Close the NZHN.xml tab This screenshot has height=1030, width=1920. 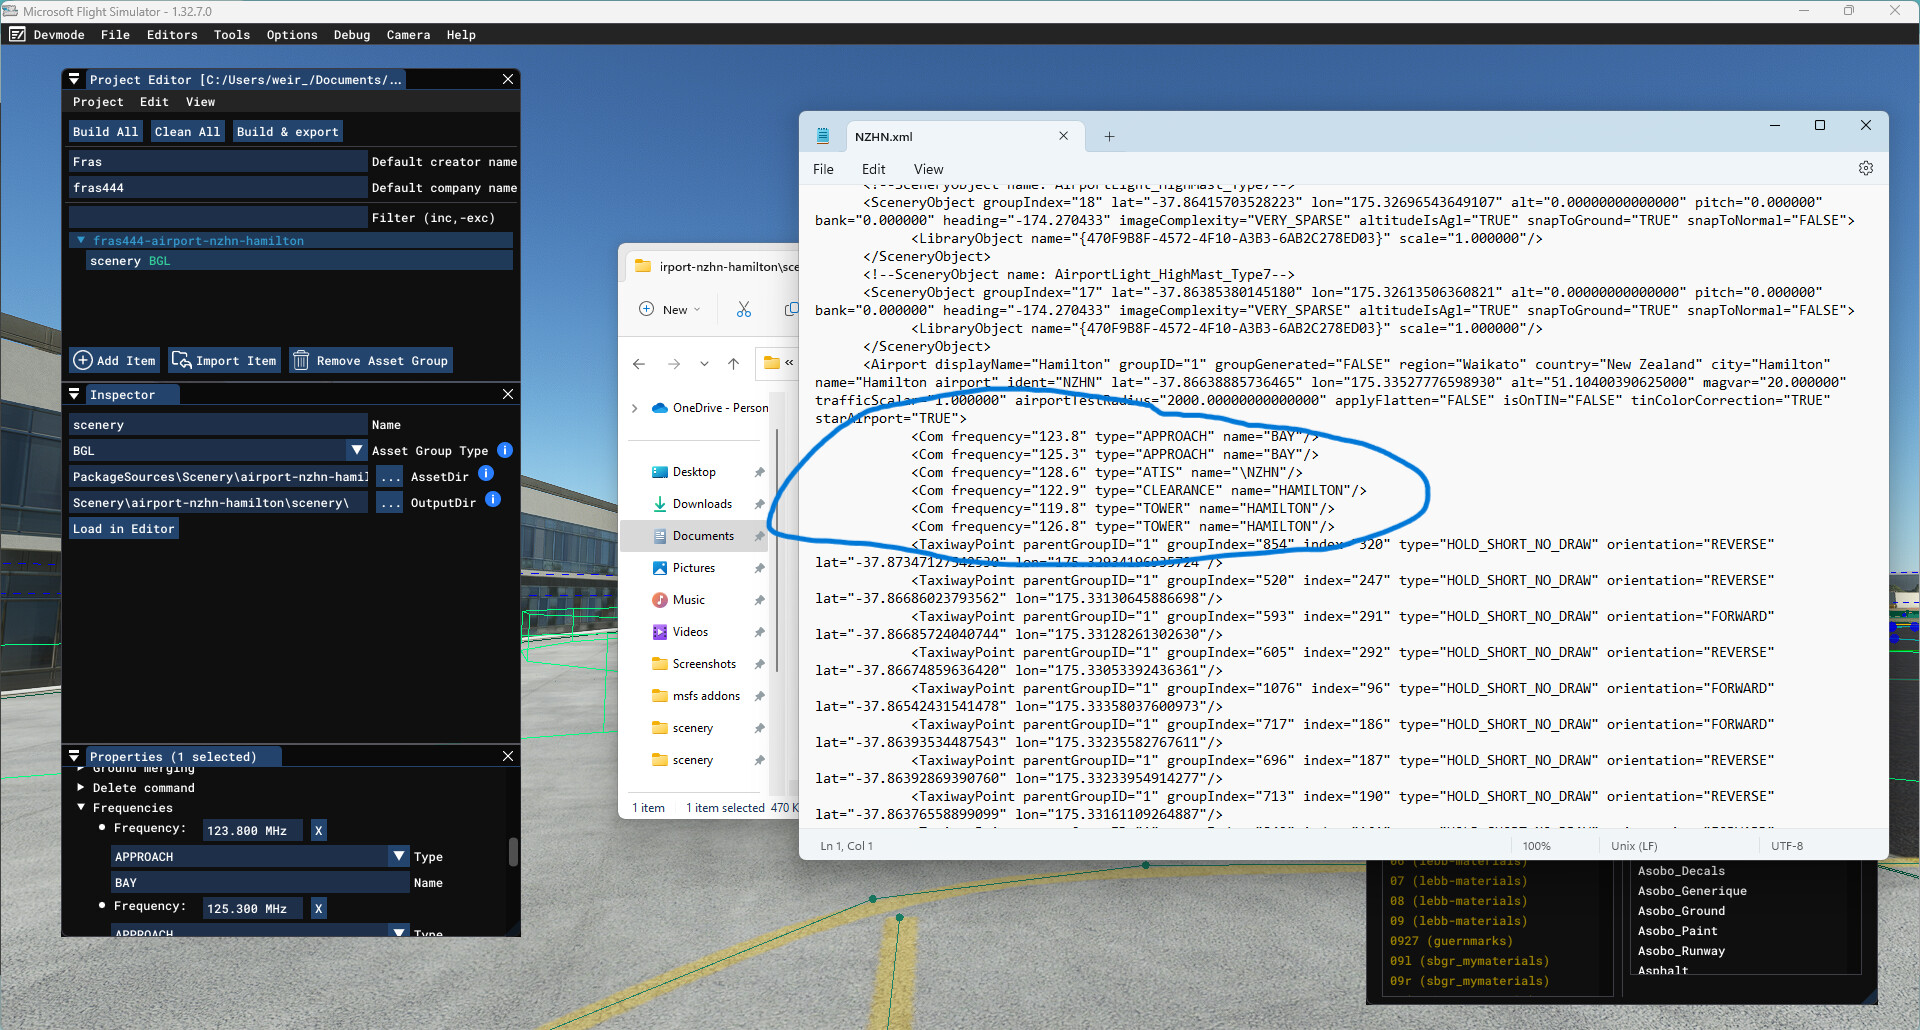[x=1063, y=136]
